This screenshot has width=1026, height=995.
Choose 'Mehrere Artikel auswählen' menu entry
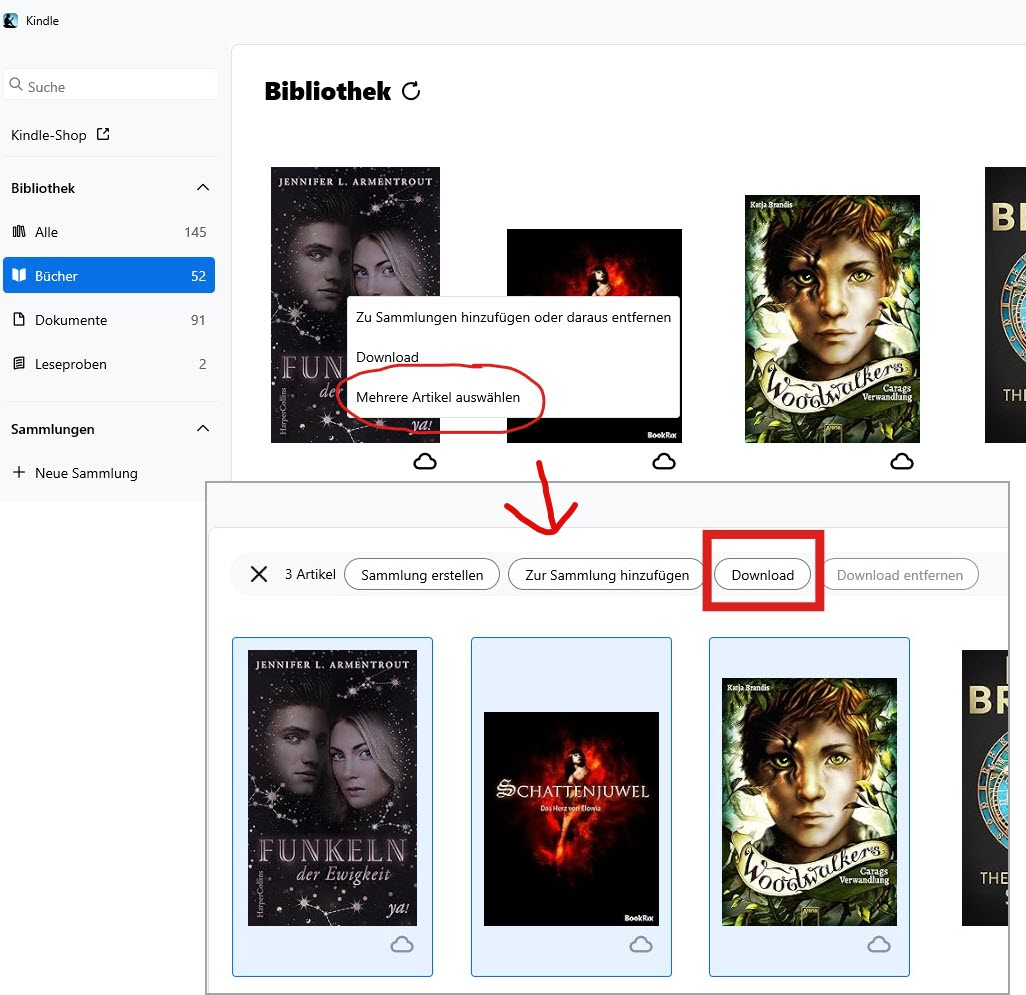(x=513, y=397)
